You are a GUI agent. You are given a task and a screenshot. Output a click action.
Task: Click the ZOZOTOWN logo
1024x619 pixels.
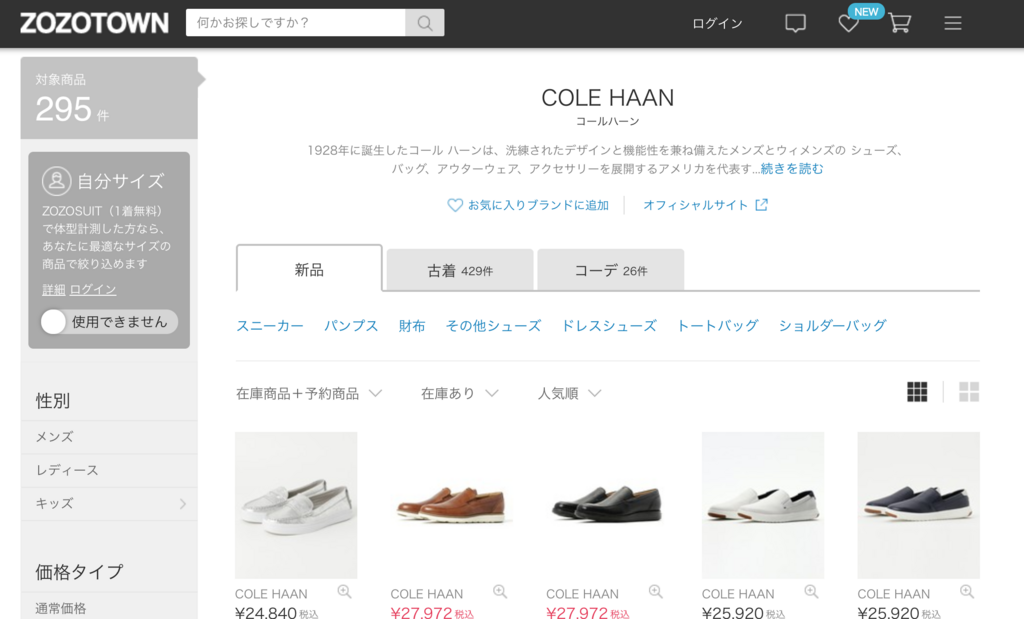tap(94, 23)
